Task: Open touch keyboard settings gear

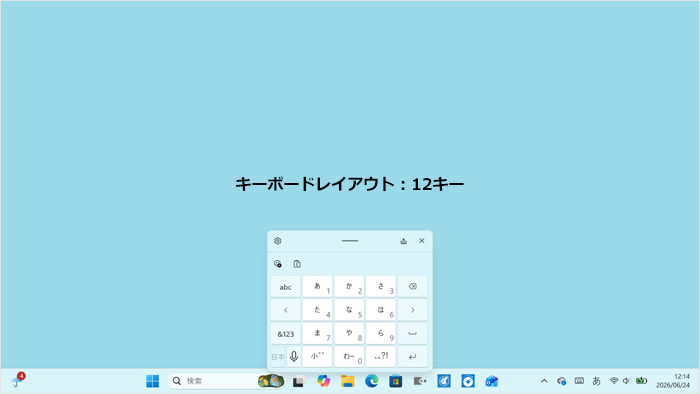Action: [278, 241]
